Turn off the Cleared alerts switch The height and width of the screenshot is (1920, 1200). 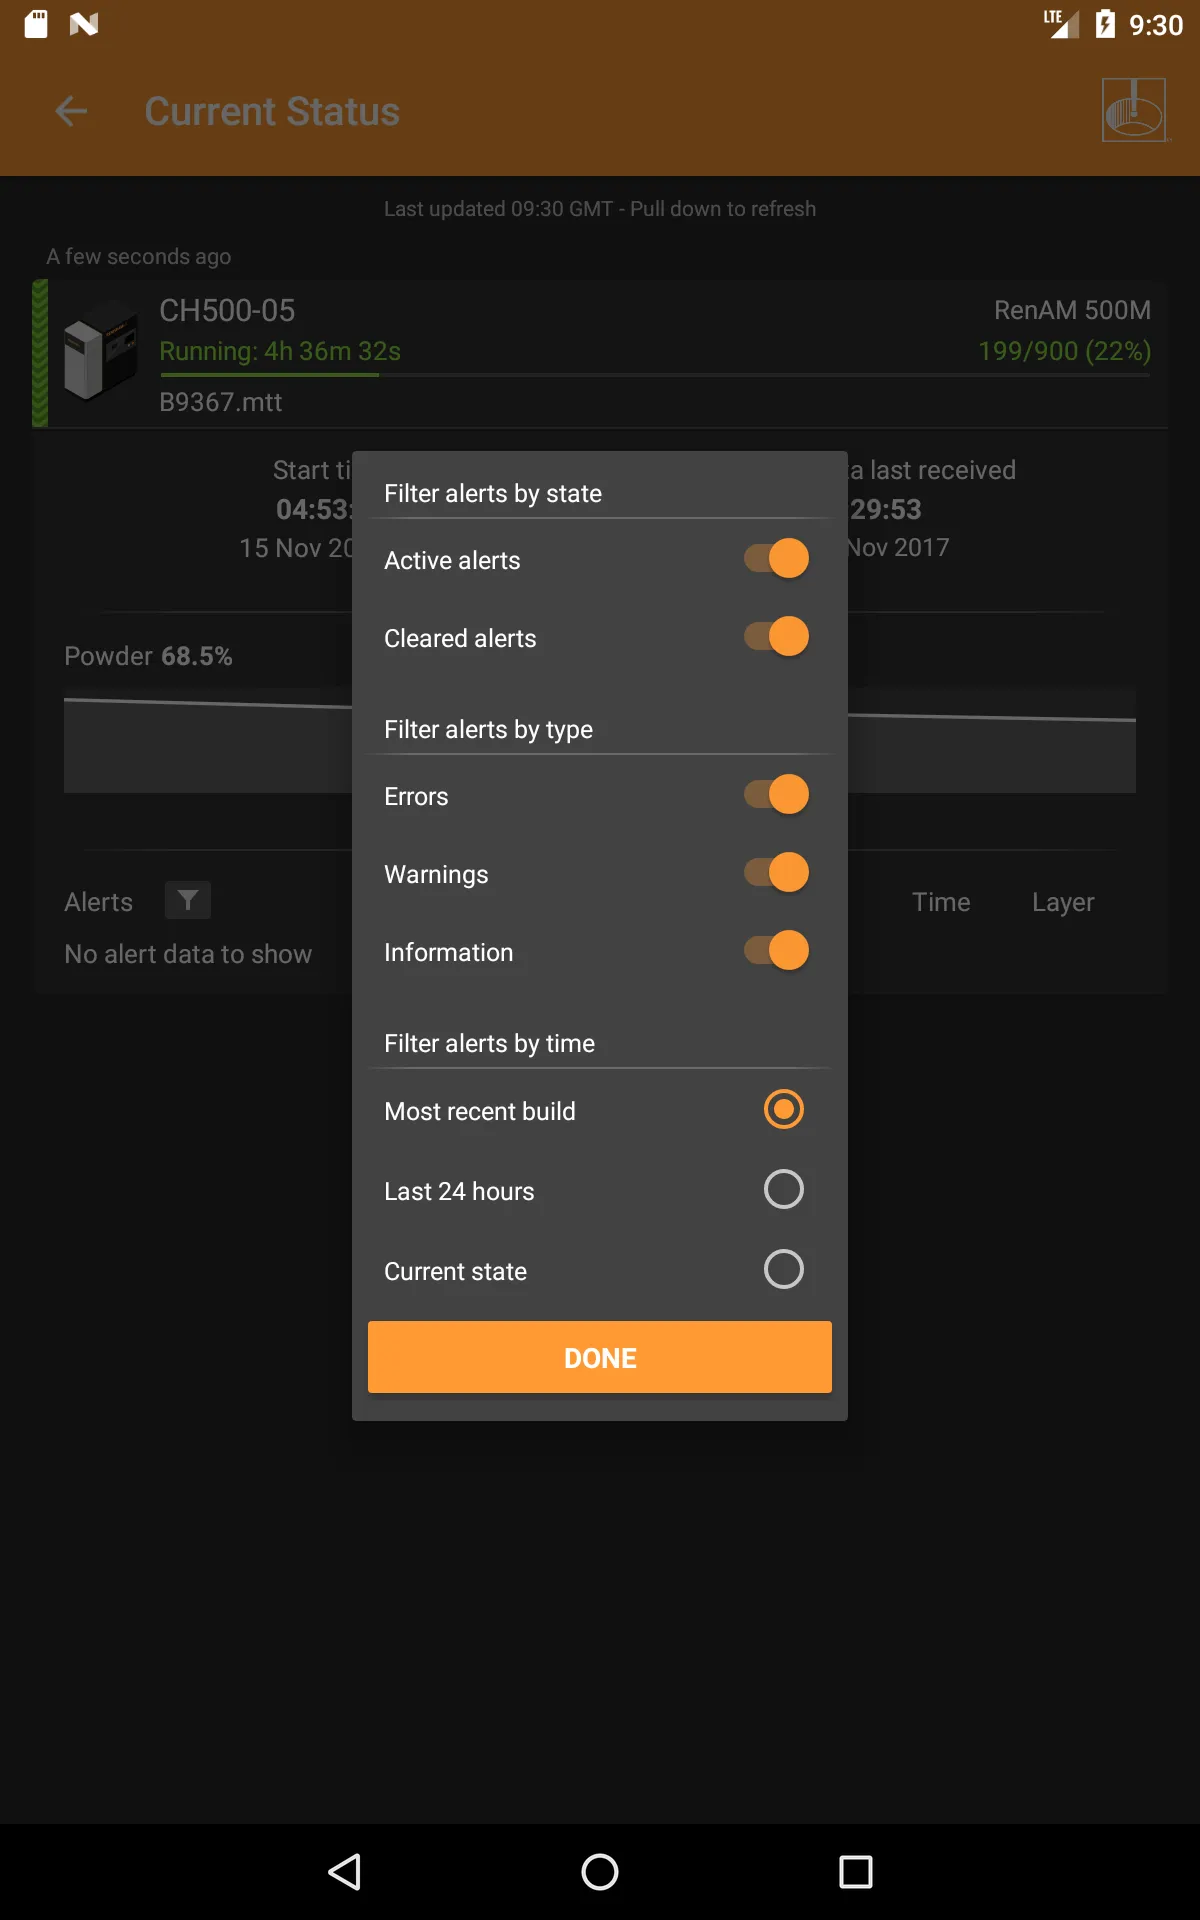(x=777, y=636)
